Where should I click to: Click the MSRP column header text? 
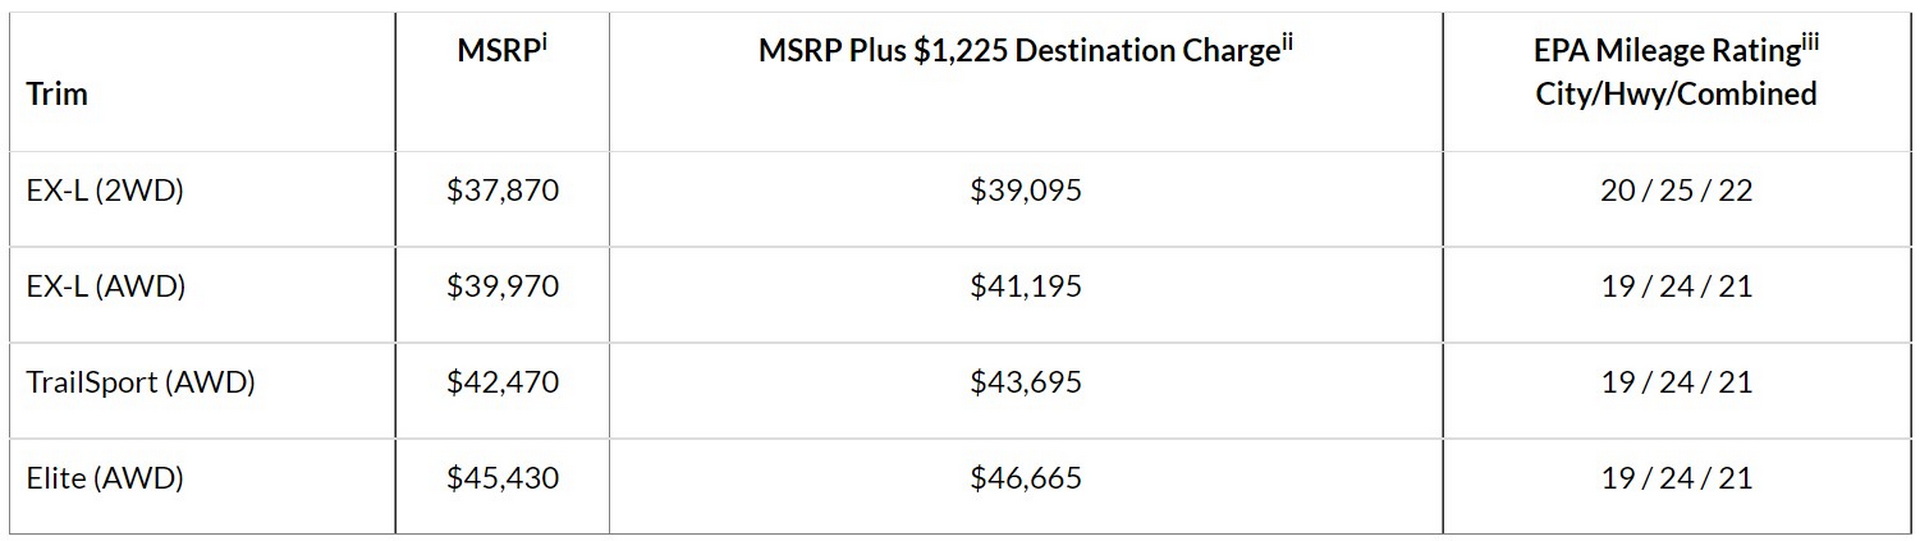(x=497, y=51)
